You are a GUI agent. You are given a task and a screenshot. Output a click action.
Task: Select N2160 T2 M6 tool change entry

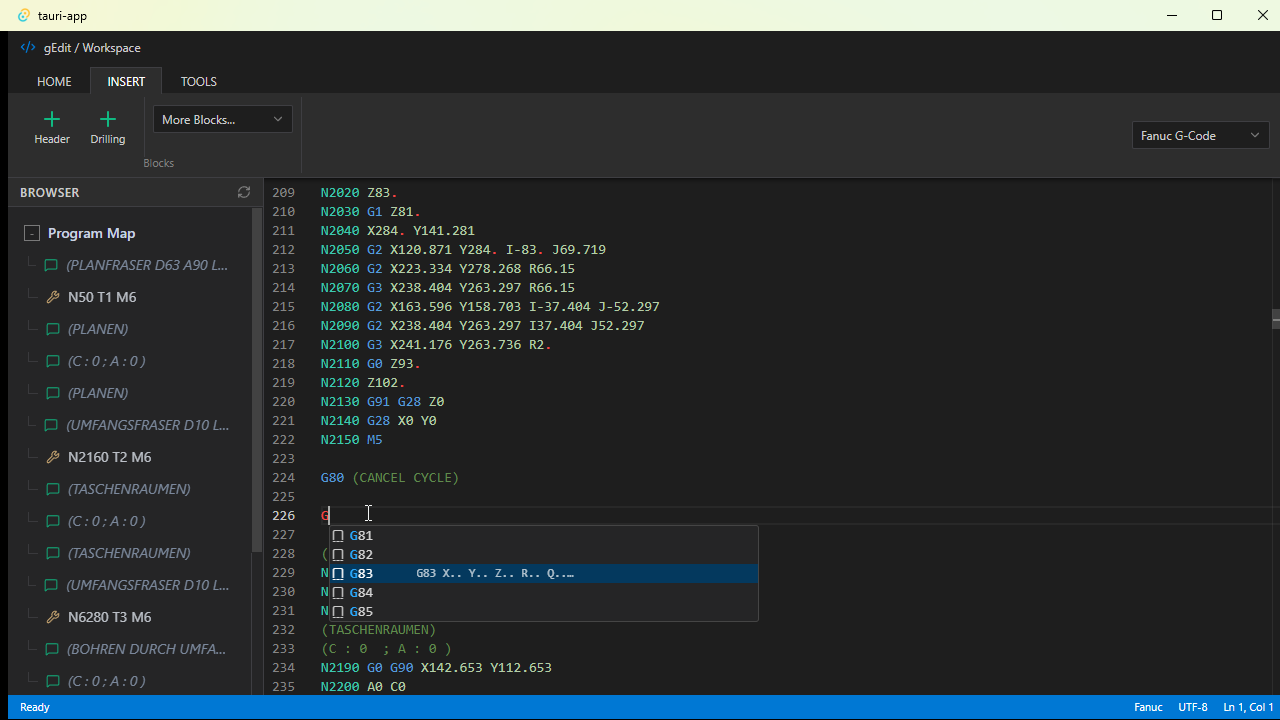click(109, 457)
